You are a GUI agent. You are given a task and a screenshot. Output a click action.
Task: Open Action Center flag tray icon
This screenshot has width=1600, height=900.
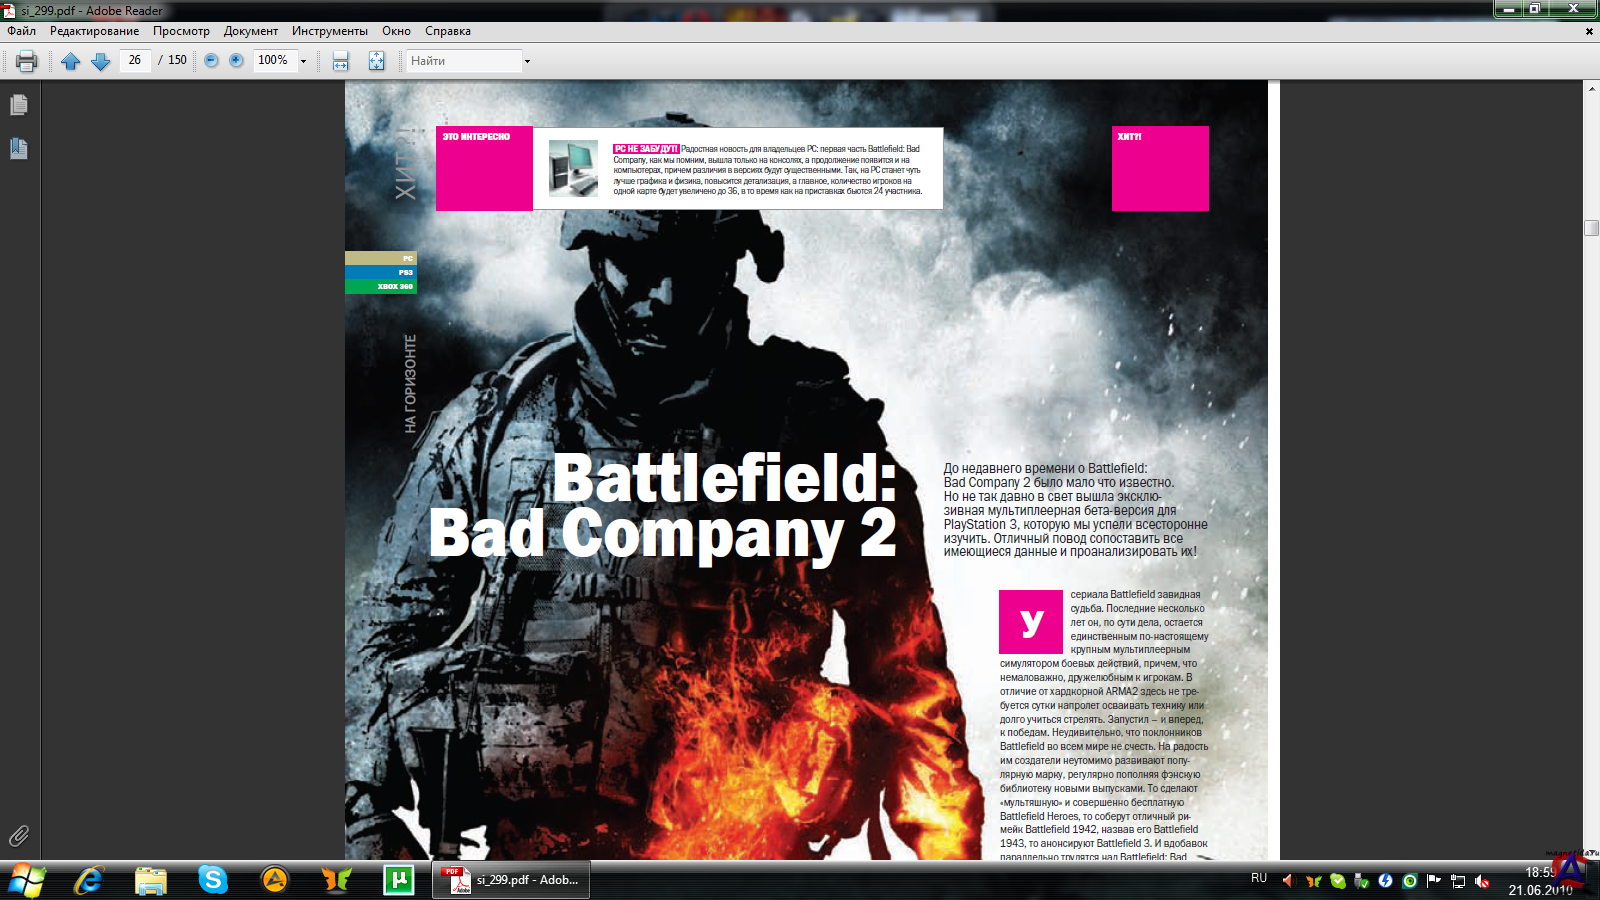click(x=1434, y=881)
